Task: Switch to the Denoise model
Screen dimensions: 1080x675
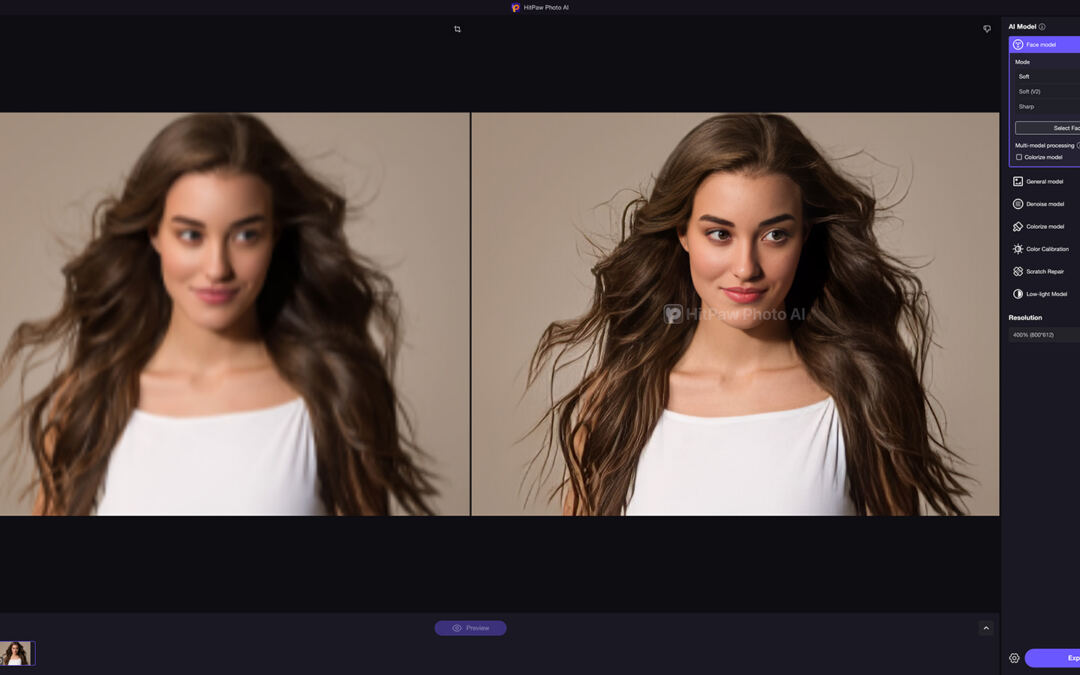Action: [x=1044, y=204]
